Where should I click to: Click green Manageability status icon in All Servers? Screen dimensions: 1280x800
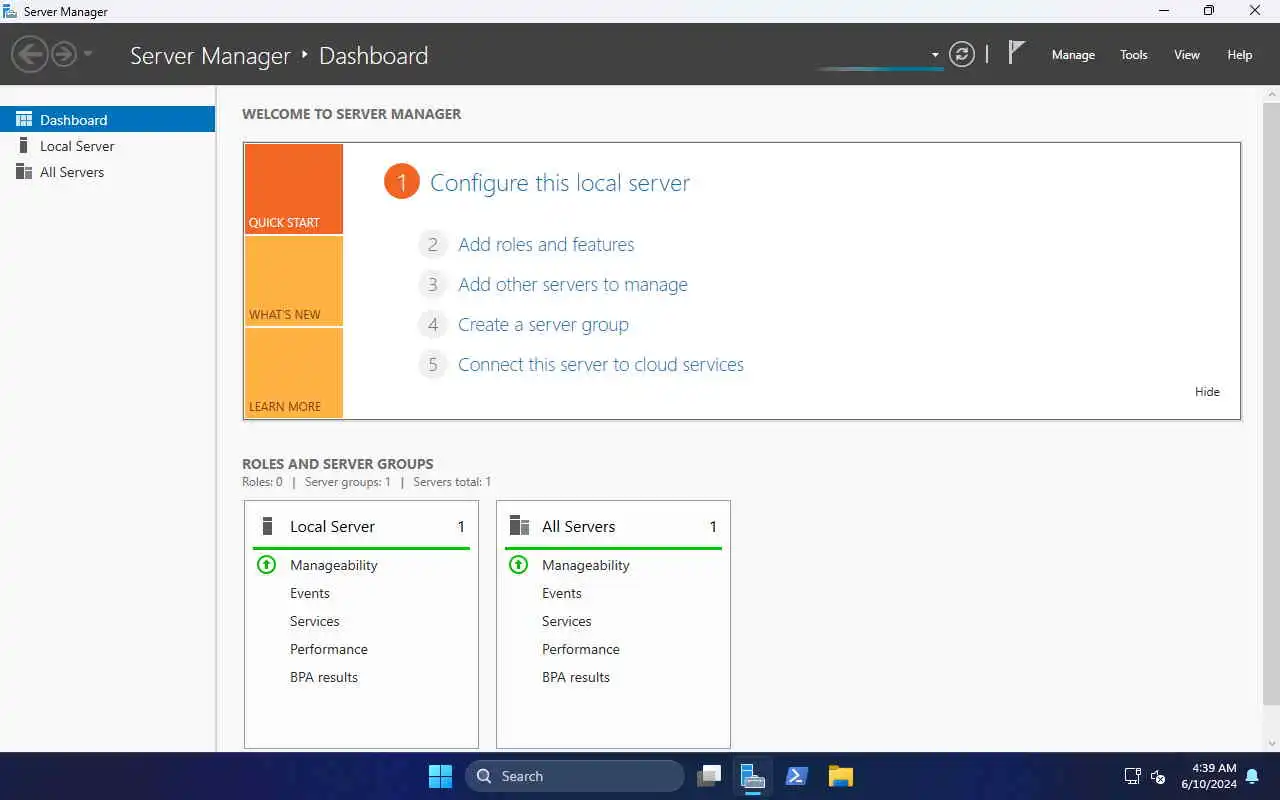pyautogui.click(x=518, y=565)
